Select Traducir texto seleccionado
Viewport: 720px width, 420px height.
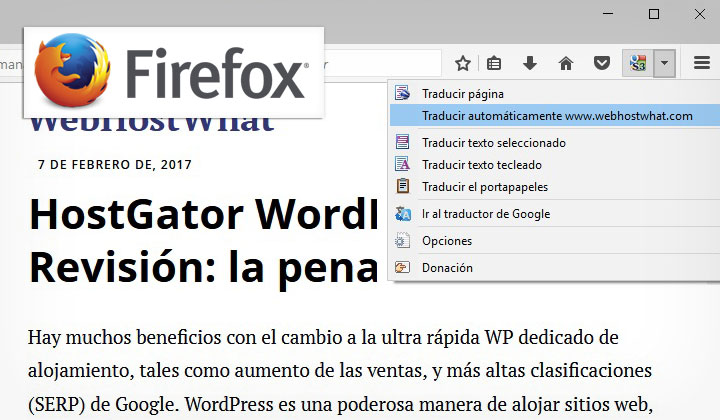point(555,143)
